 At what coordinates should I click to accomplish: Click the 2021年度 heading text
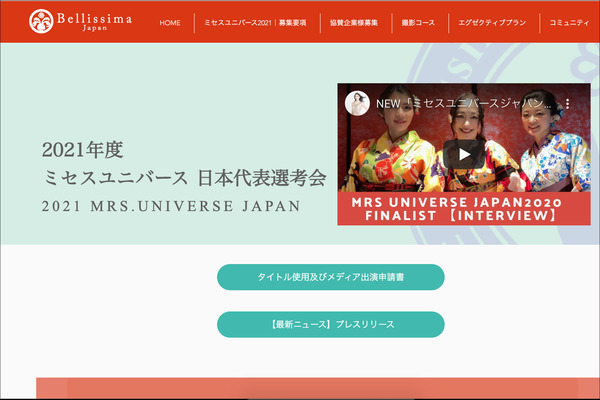(x=82, y=150)
